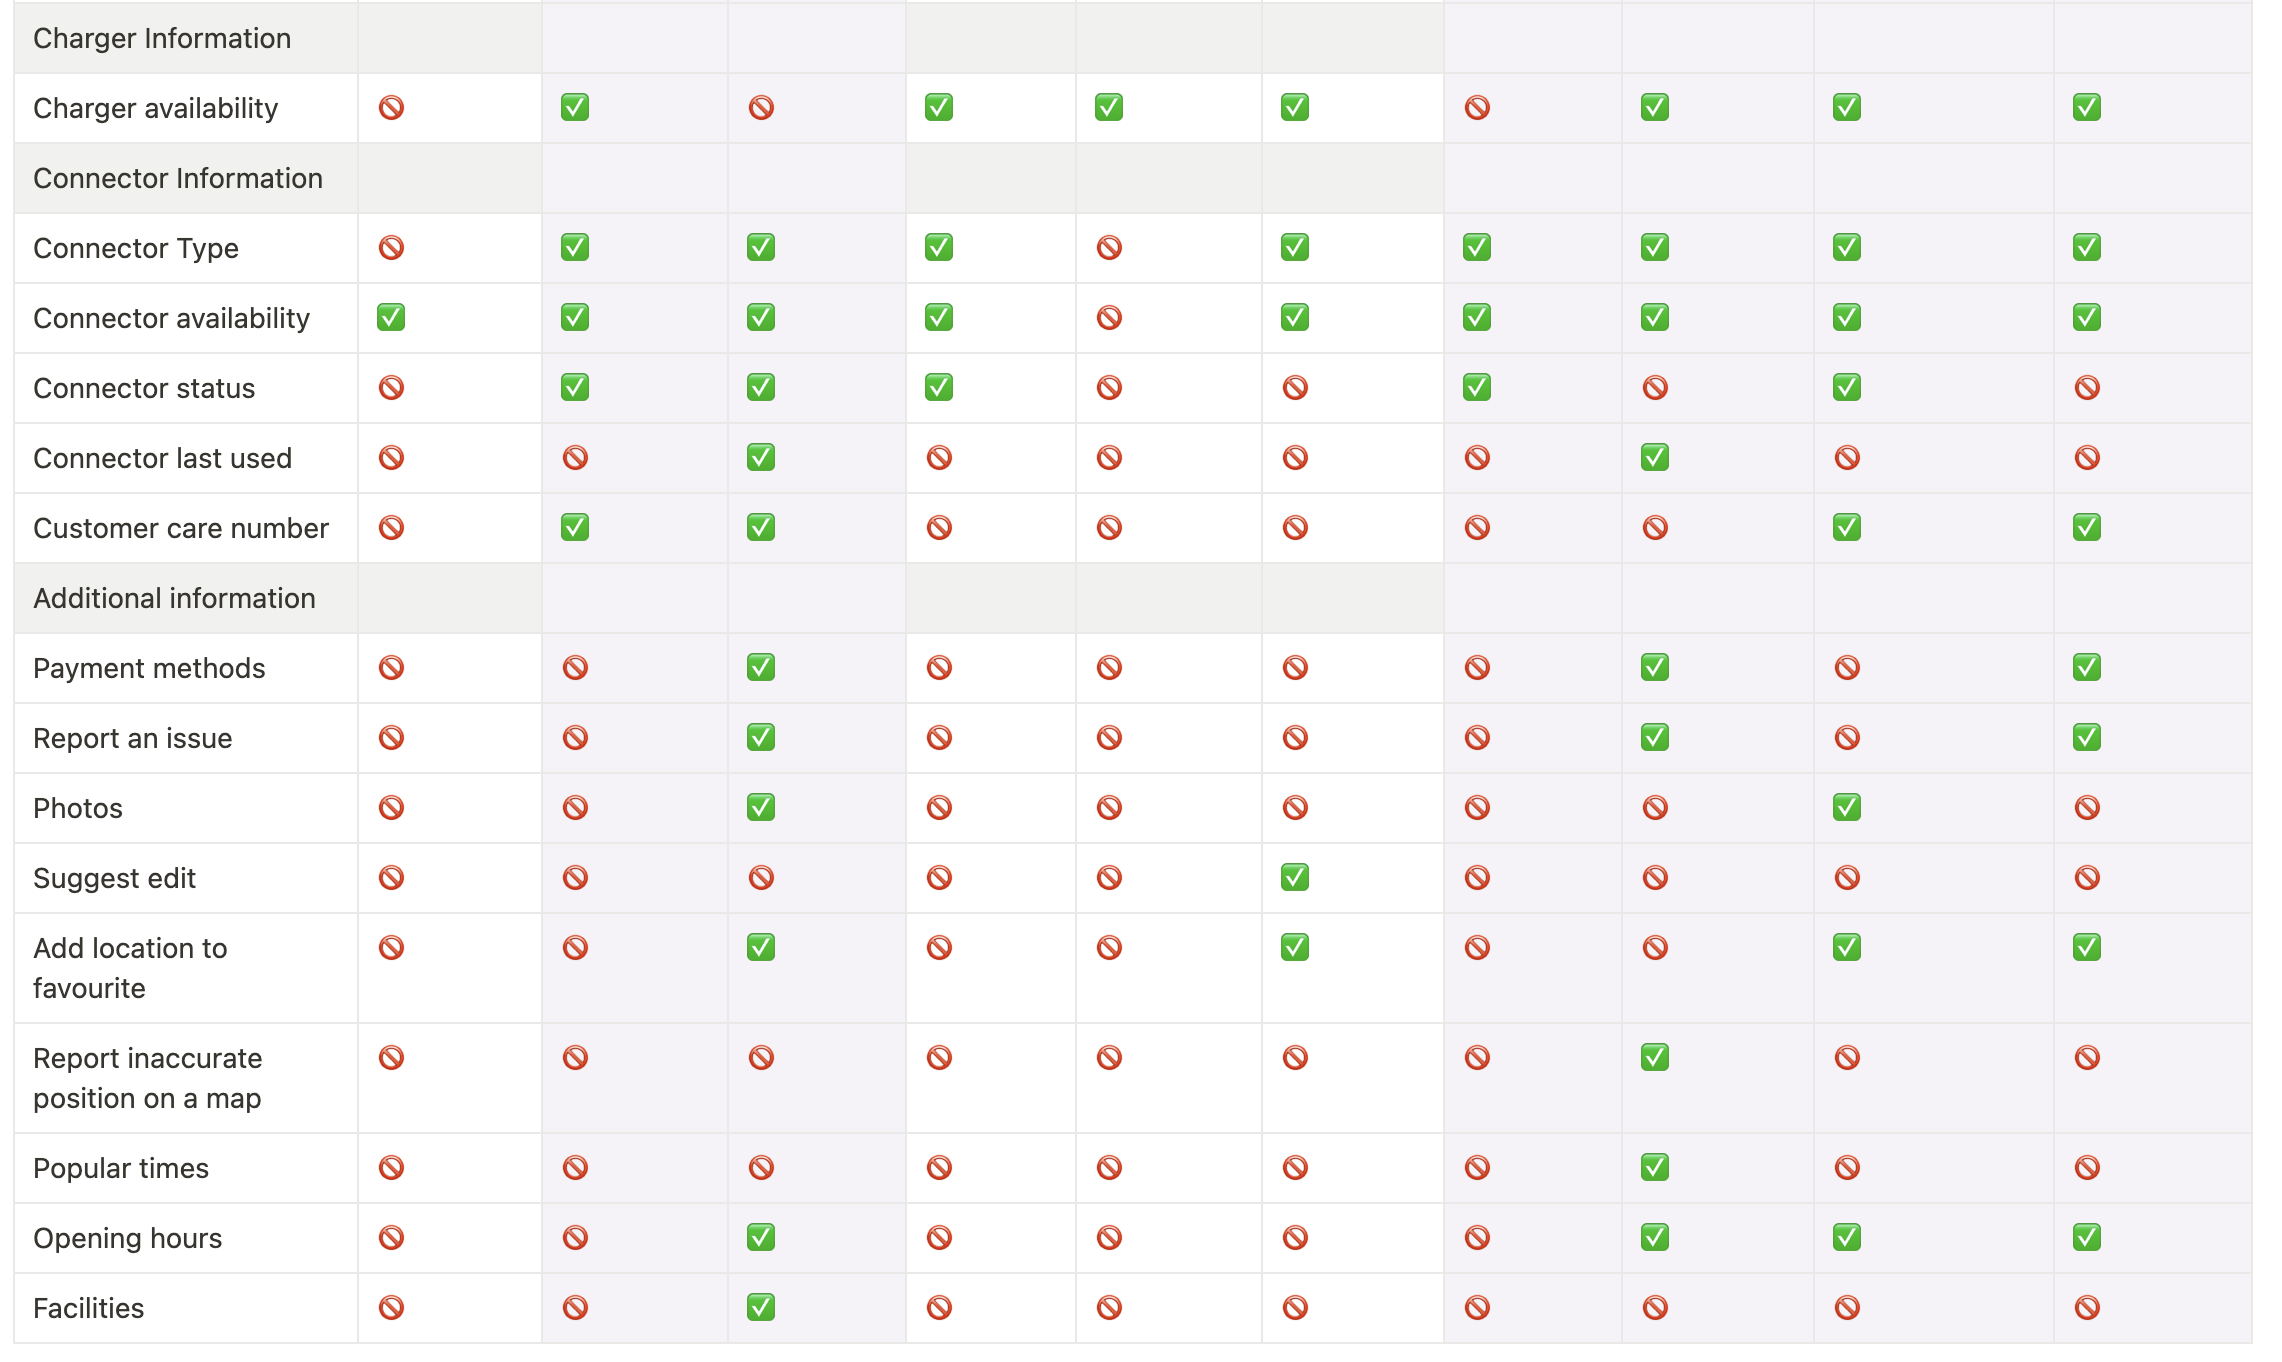Click the Add location to favourite label
Image resolution: width=2282 pixels, height=1362 pixels.
pos(130,967)
